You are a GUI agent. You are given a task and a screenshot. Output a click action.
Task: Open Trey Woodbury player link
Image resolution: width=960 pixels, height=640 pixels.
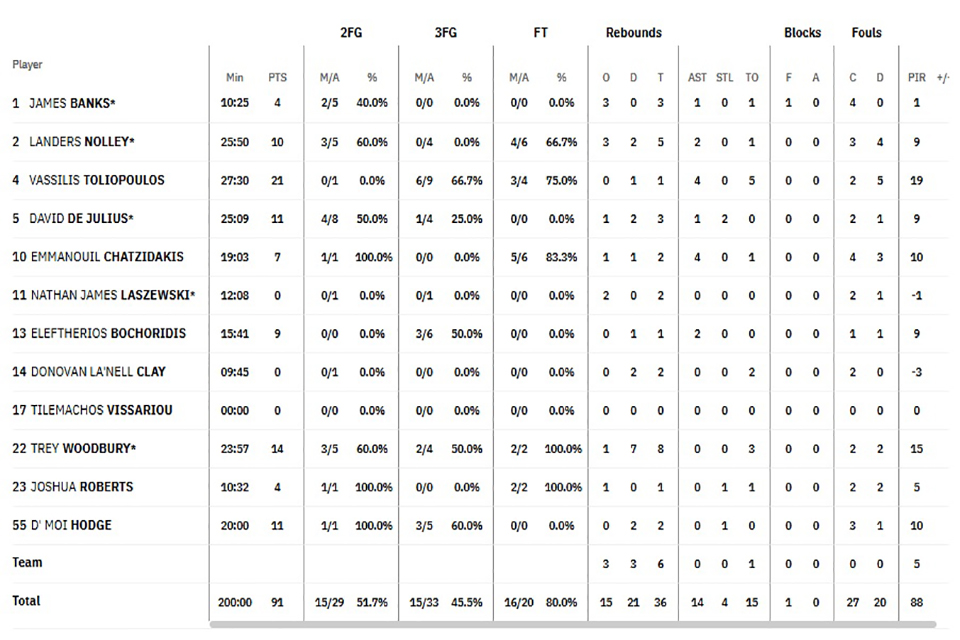[x=83, y=448]
